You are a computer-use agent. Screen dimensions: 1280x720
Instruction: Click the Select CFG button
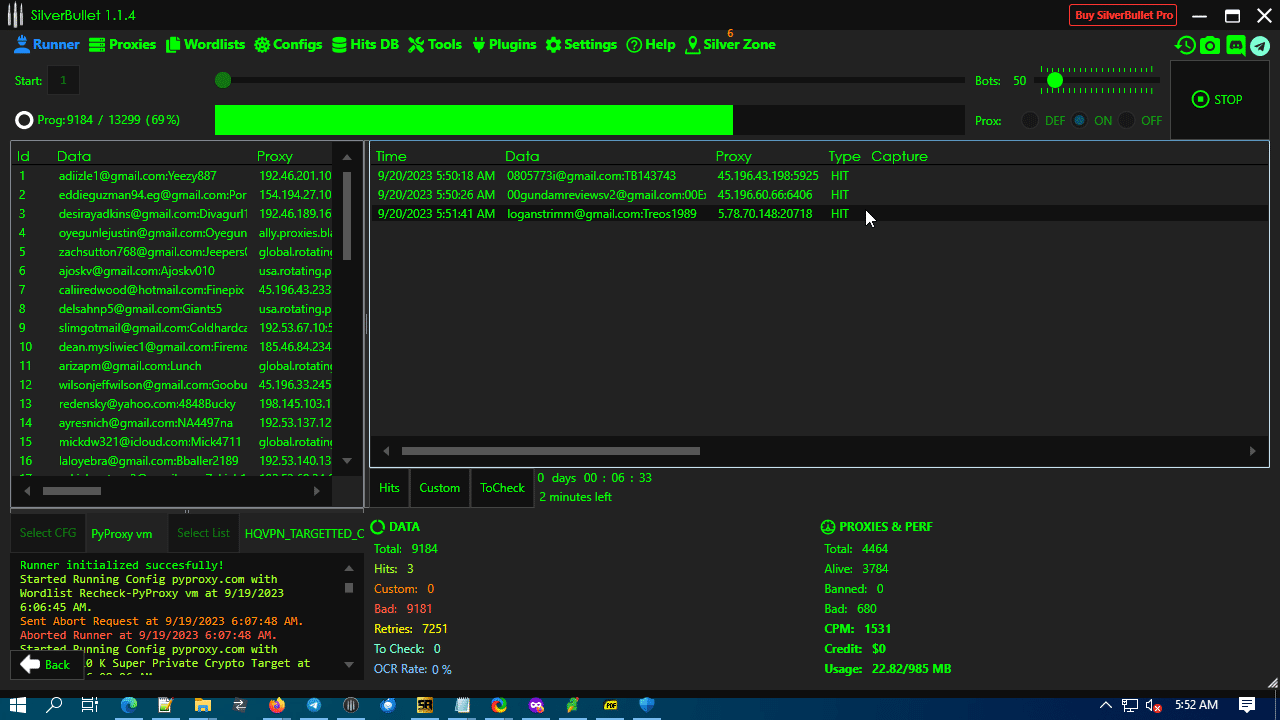(x=48, y=533)
